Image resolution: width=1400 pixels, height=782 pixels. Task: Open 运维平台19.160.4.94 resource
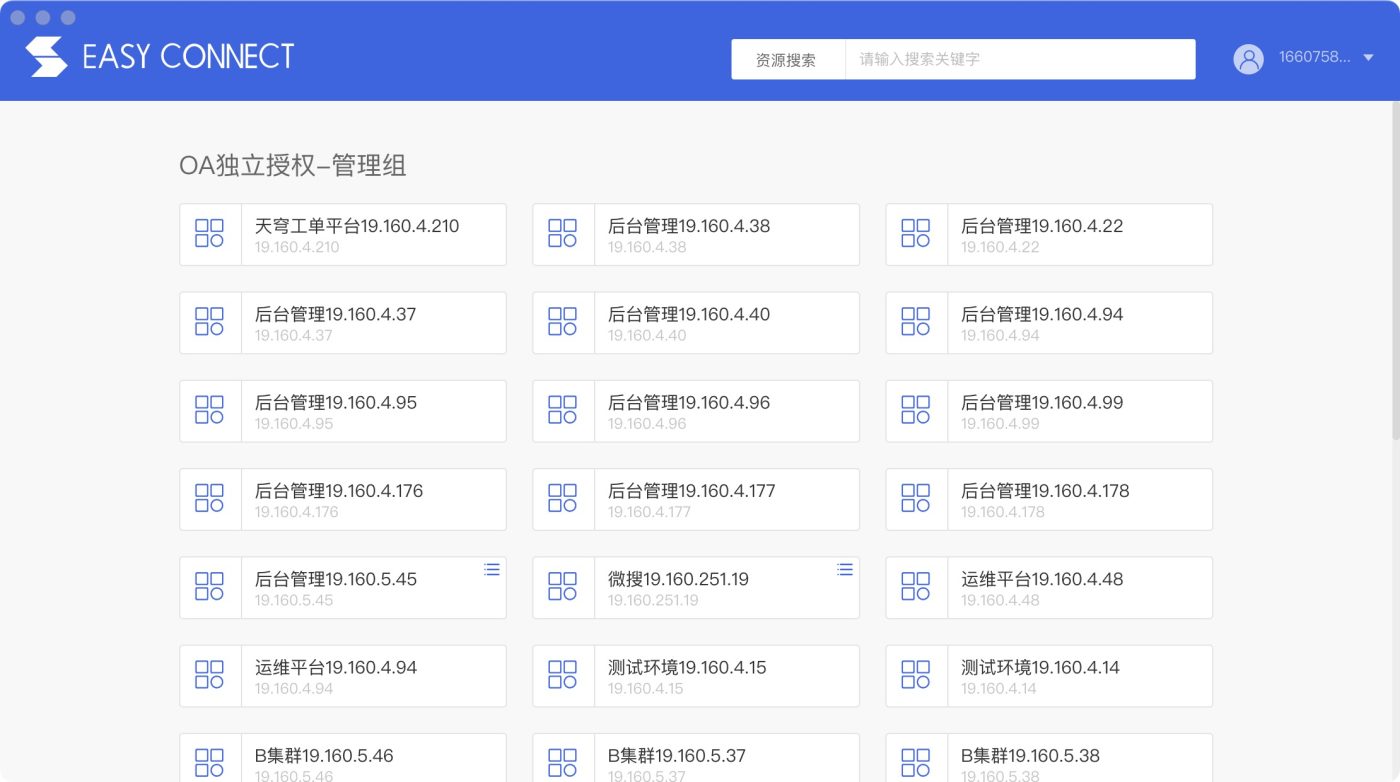[336, 668]
